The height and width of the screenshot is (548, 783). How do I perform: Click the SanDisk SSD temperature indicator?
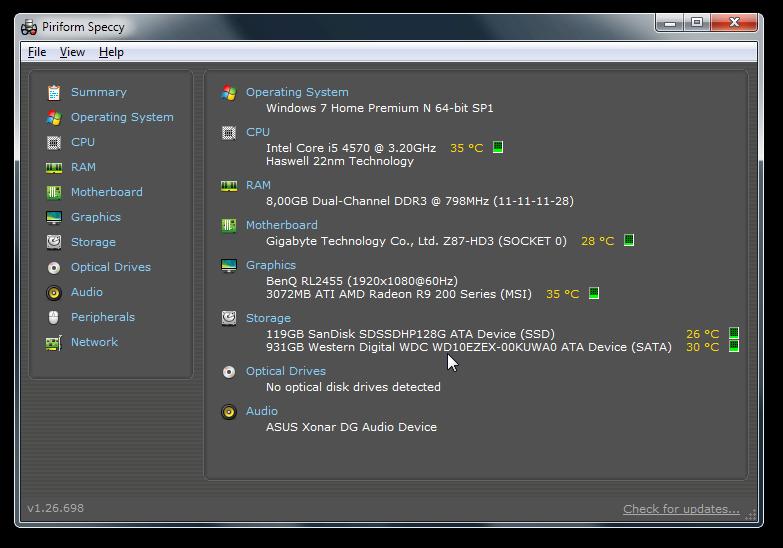click(734, 333)
